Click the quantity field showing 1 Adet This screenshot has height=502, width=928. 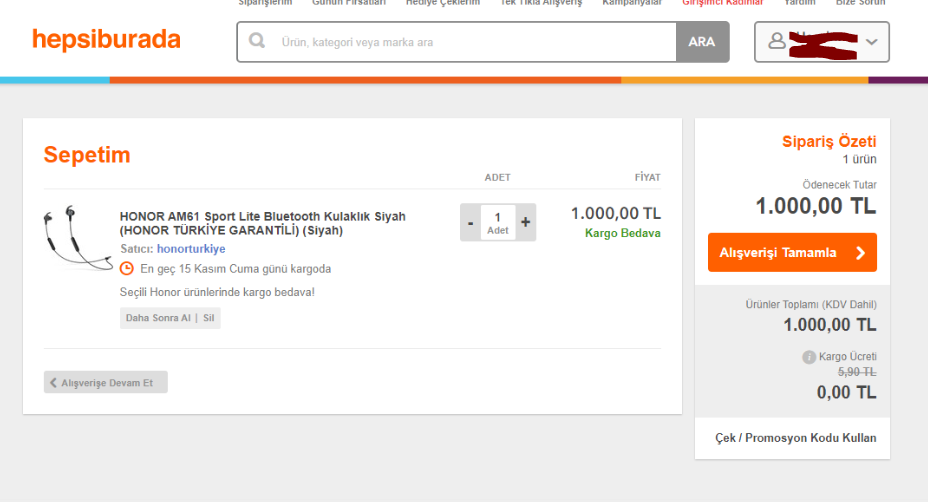pyautogui.click(x=498, y=223)
